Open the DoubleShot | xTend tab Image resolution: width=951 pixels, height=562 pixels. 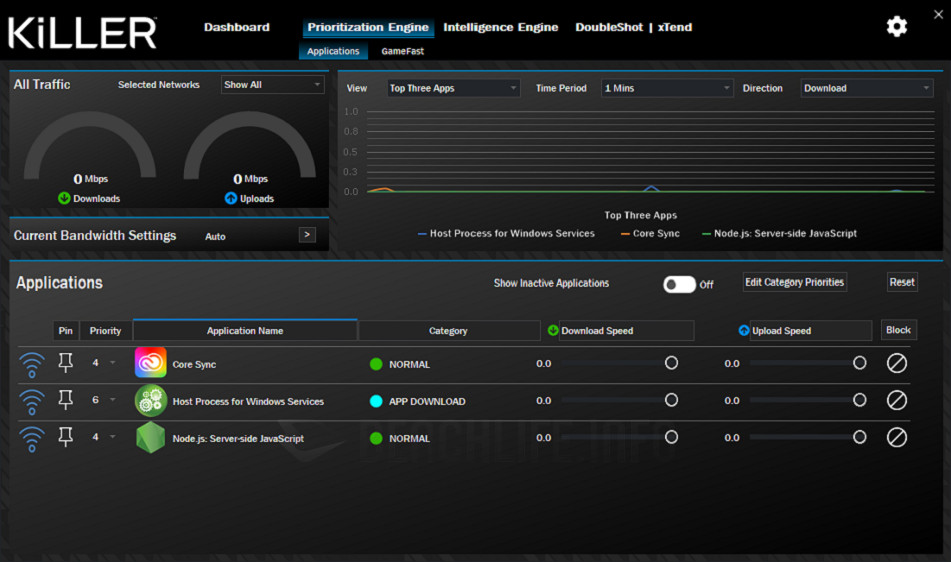pyautogui.click(x=633, y=27)
